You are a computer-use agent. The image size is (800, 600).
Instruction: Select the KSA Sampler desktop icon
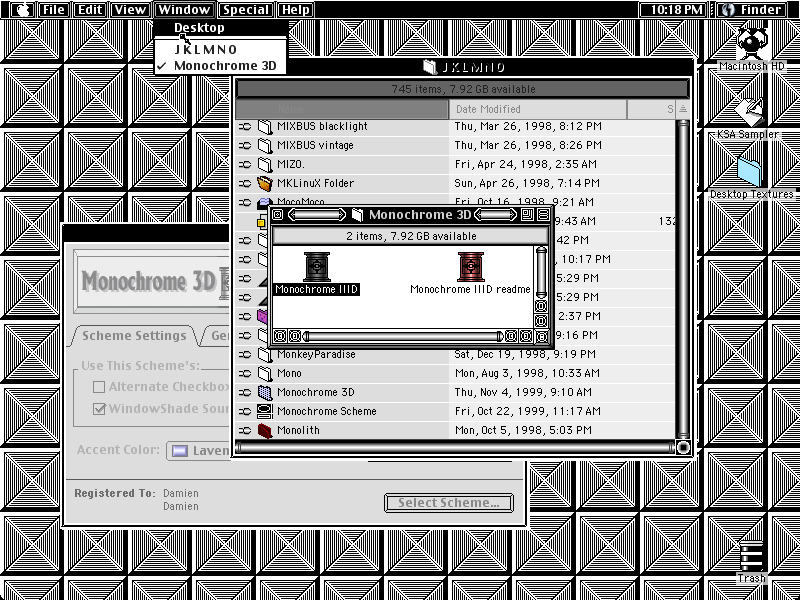(748, 111)
